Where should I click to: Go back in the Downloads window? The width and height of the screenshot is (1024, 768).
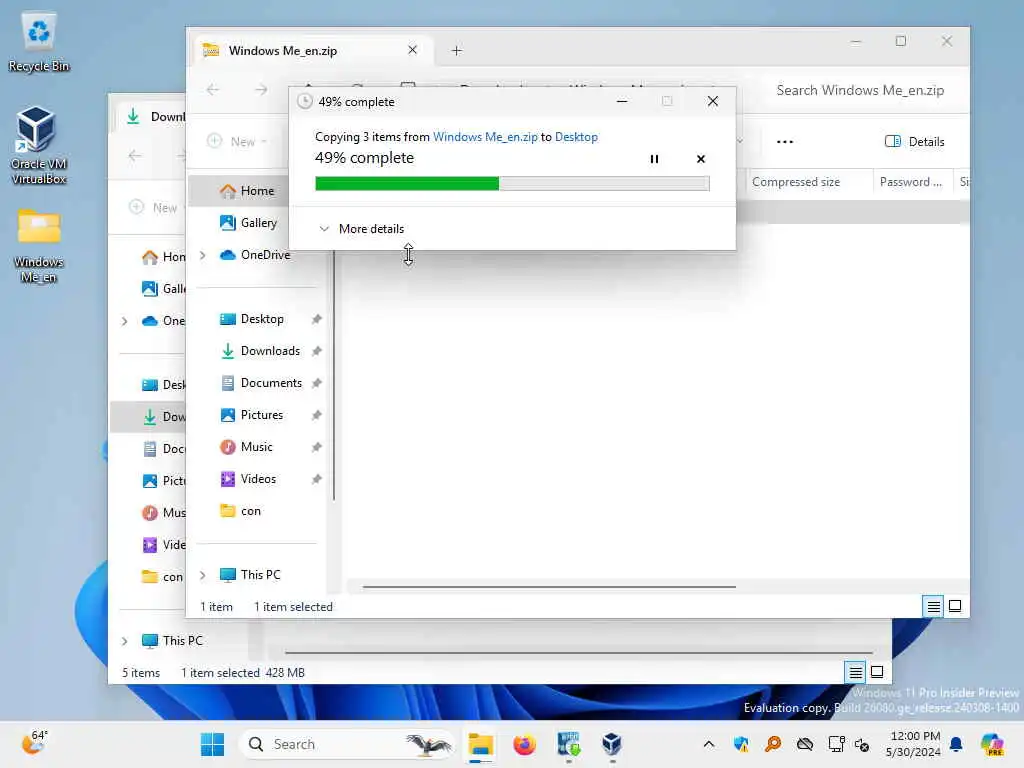coord(135,155)
